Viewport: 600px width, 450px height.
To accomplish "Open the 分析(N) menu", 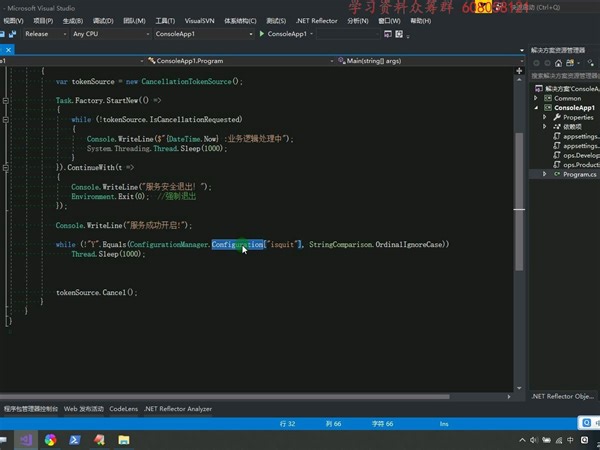I will pos(358,21).
